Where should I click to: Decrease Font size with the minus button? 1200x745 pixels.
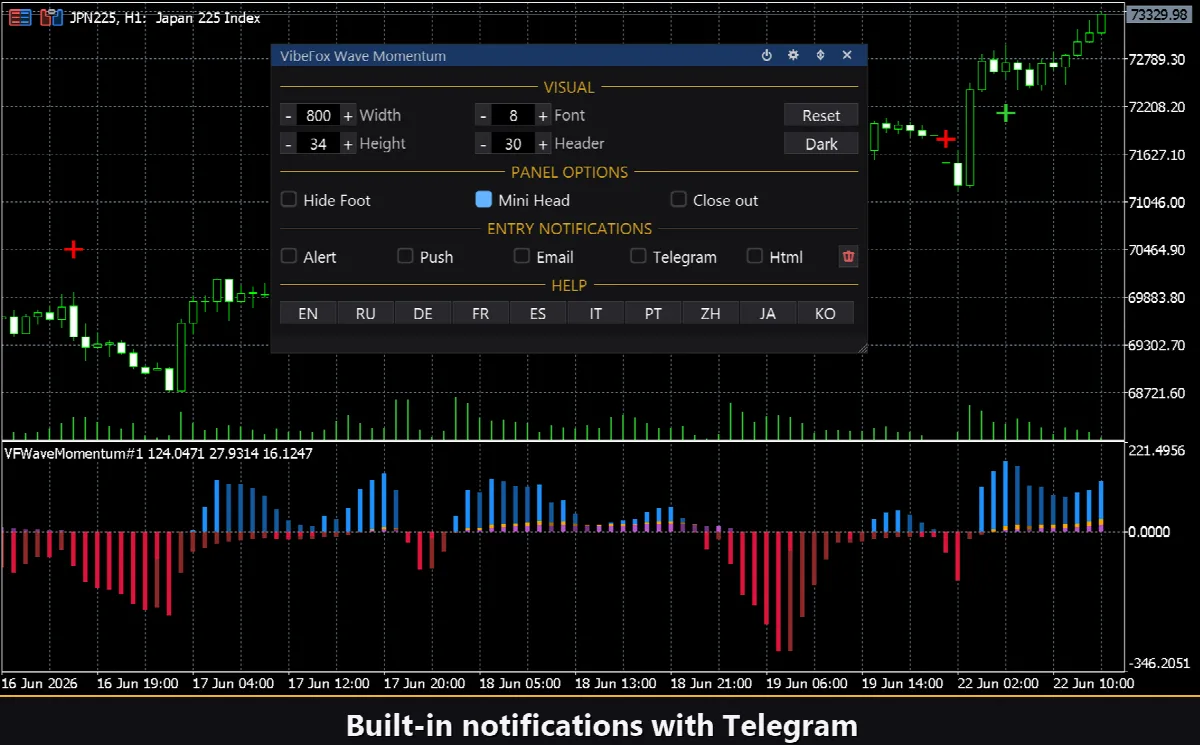point(483,116)
